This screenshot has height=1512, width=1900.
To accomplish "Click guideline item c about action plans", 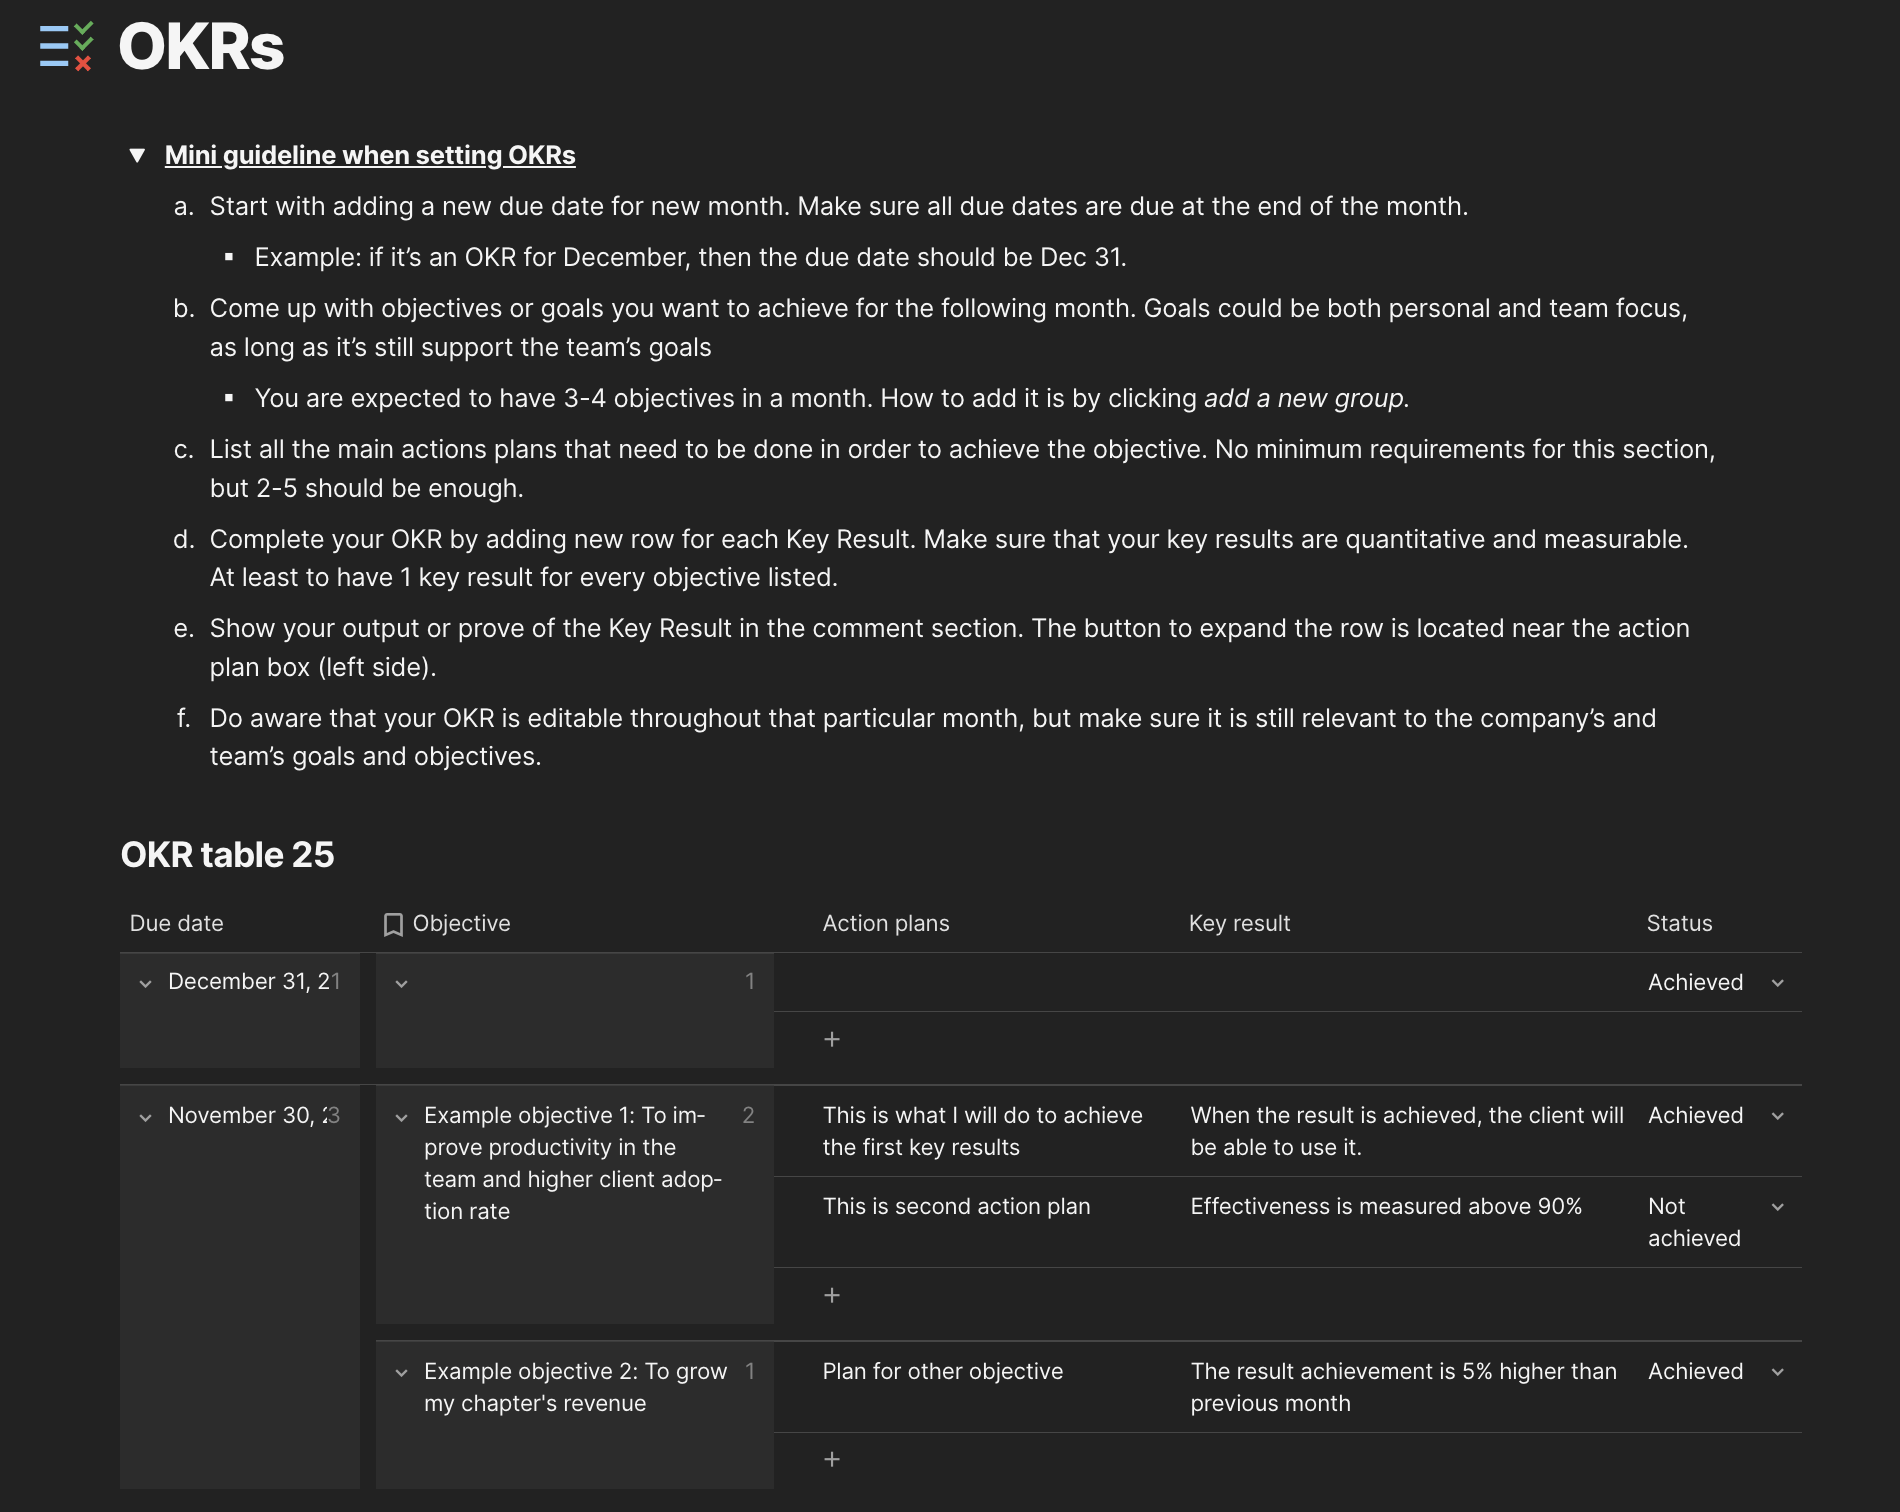I will [x=962, y=468].
